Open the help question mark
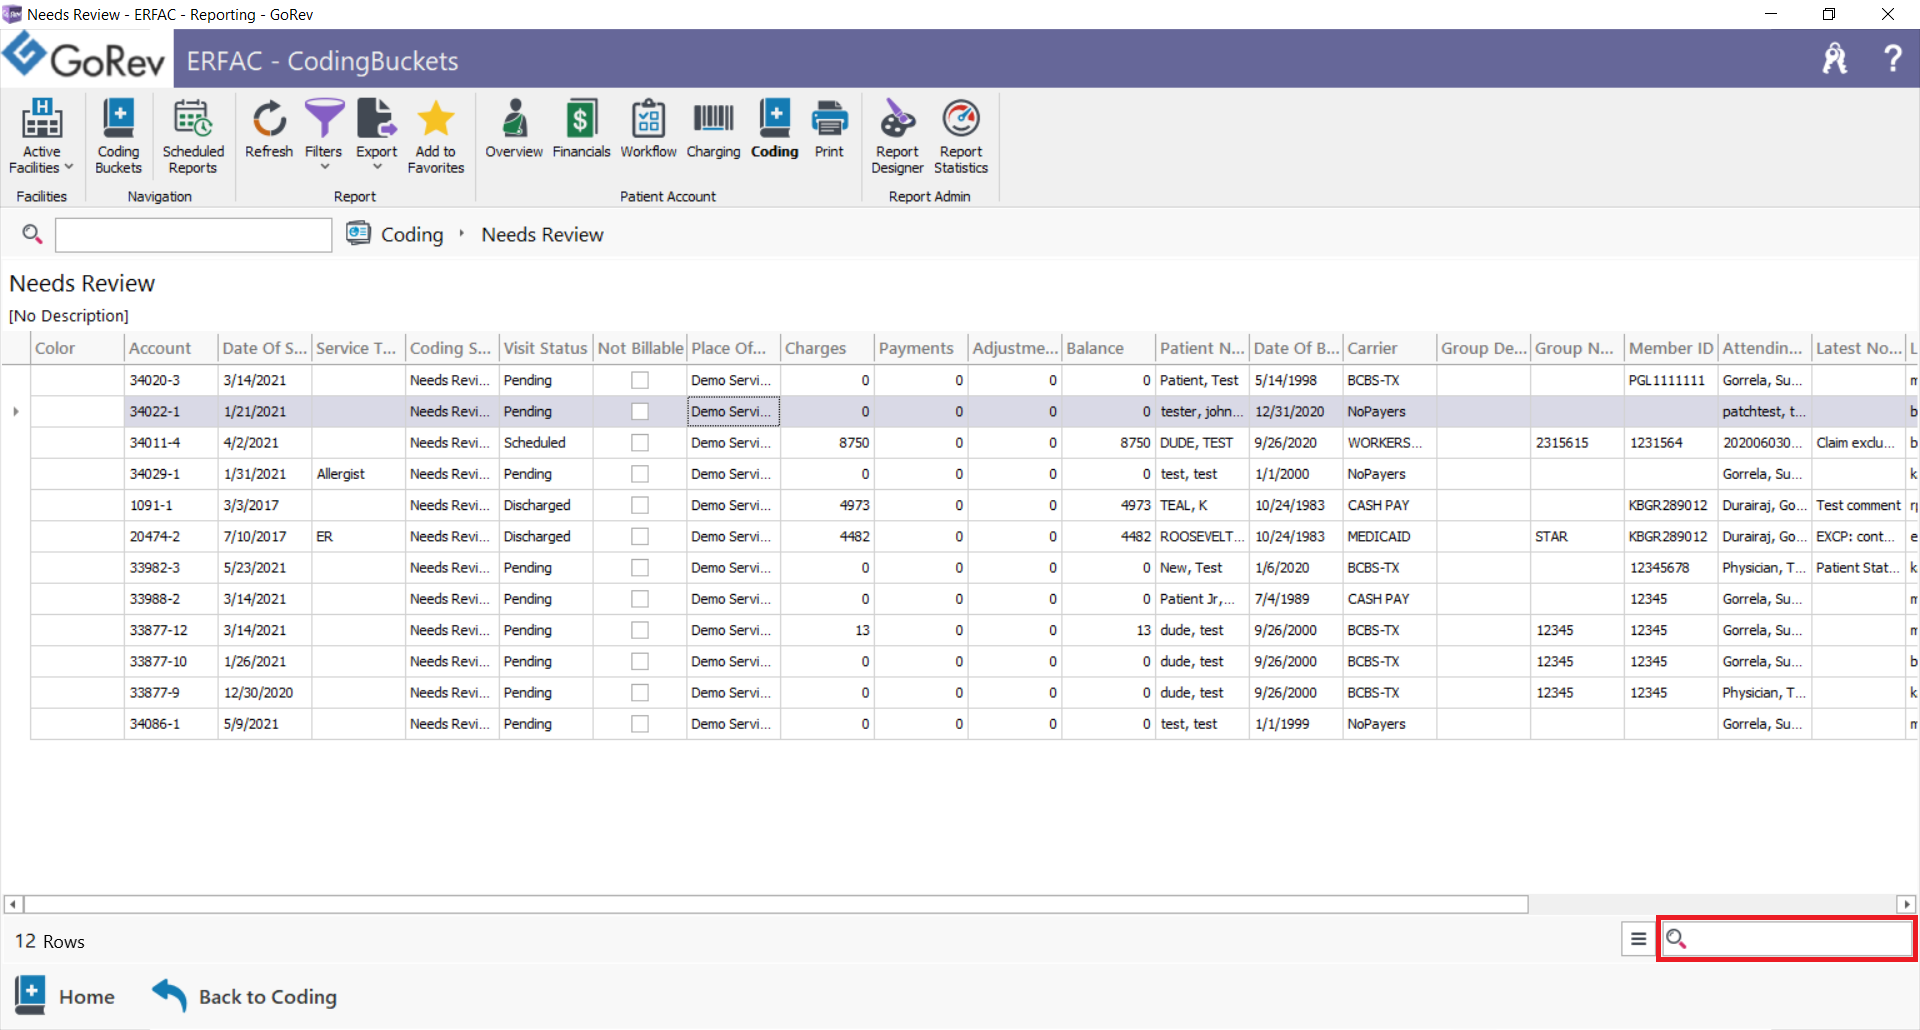Viewport: 1920px width, 1030px height. click(x=1892, y=58)
